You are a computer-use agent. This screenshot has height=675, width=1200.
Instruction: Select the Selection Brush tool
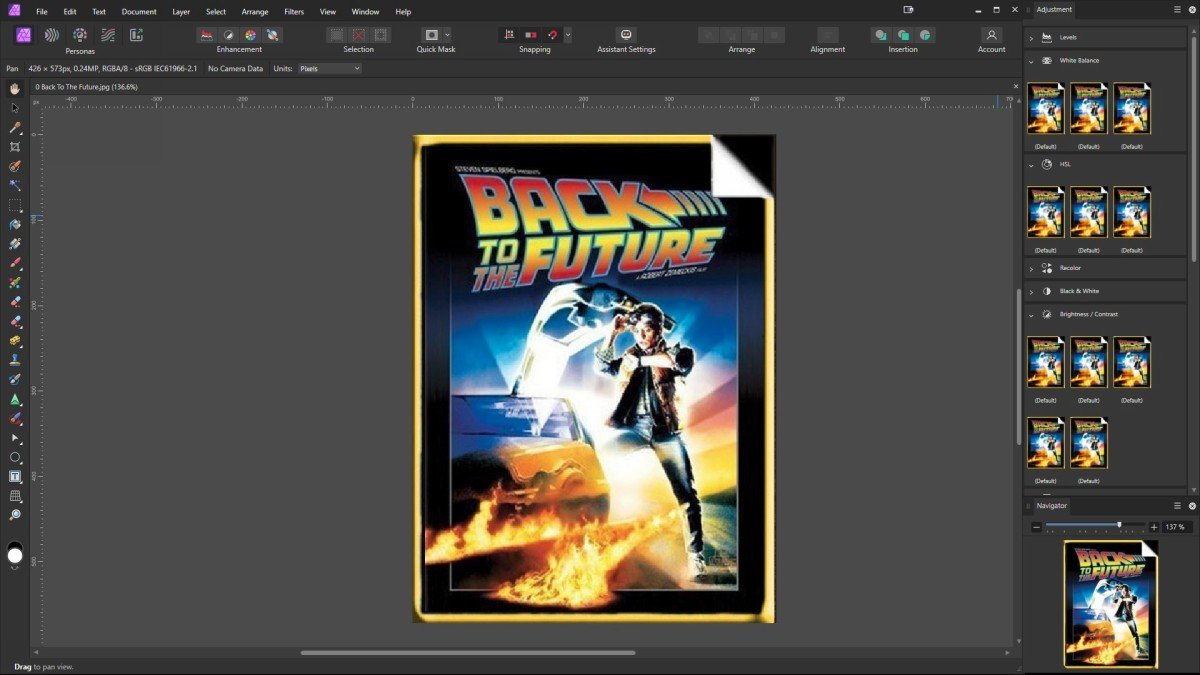point(15,166)
